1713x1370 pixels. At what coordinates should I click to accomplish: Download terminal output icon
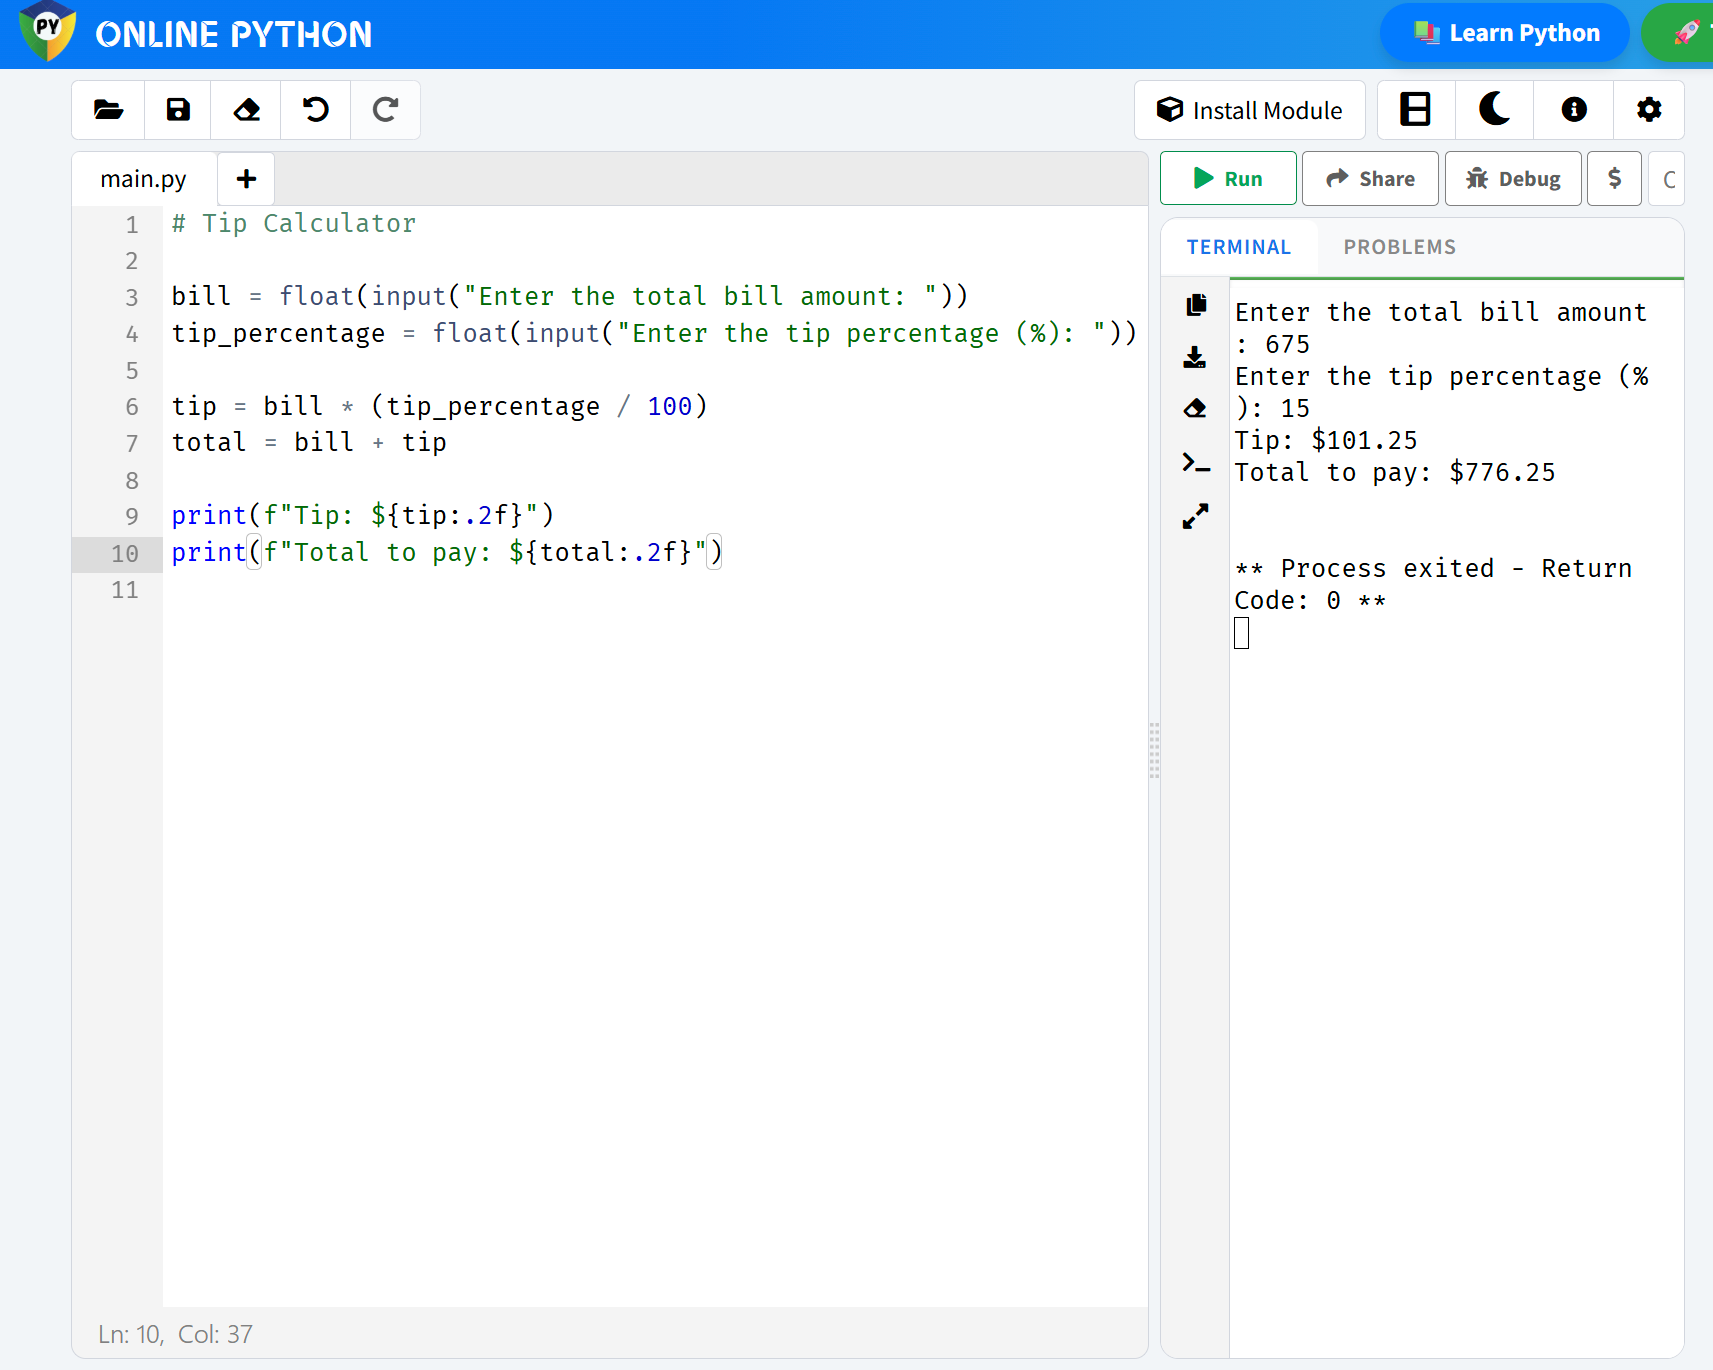tap(1195, 357)
